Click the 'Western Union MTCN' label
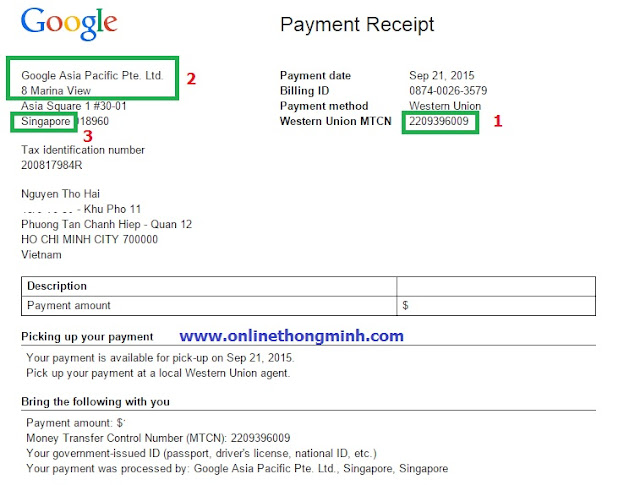The image size is (640, 485). coord(336,121)
